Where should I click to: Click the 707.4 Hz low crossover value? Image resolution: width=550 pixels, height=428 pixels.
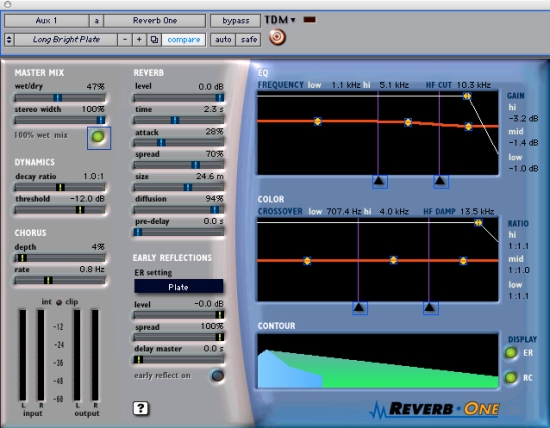pyautogui.click(x=344, y=212)
